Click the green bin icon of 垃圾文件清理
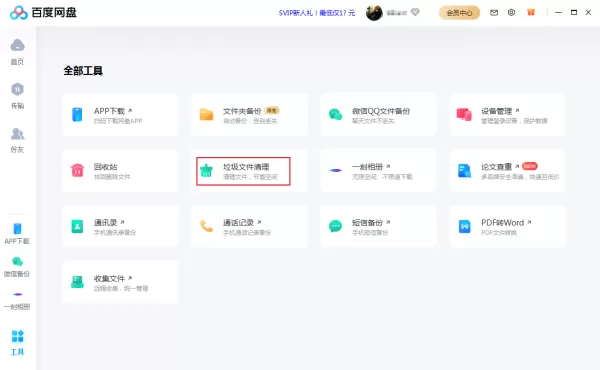 [x=206, y=170]
